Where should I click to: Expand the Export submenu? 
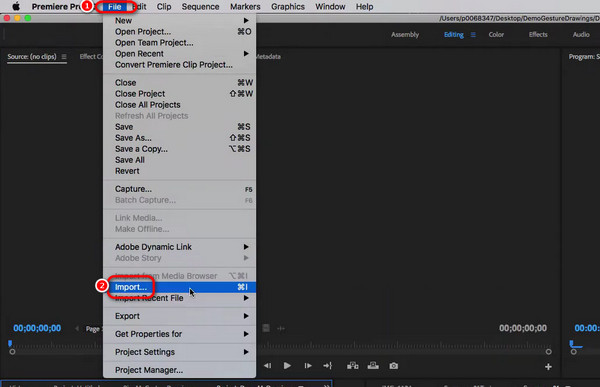point(179,316)
